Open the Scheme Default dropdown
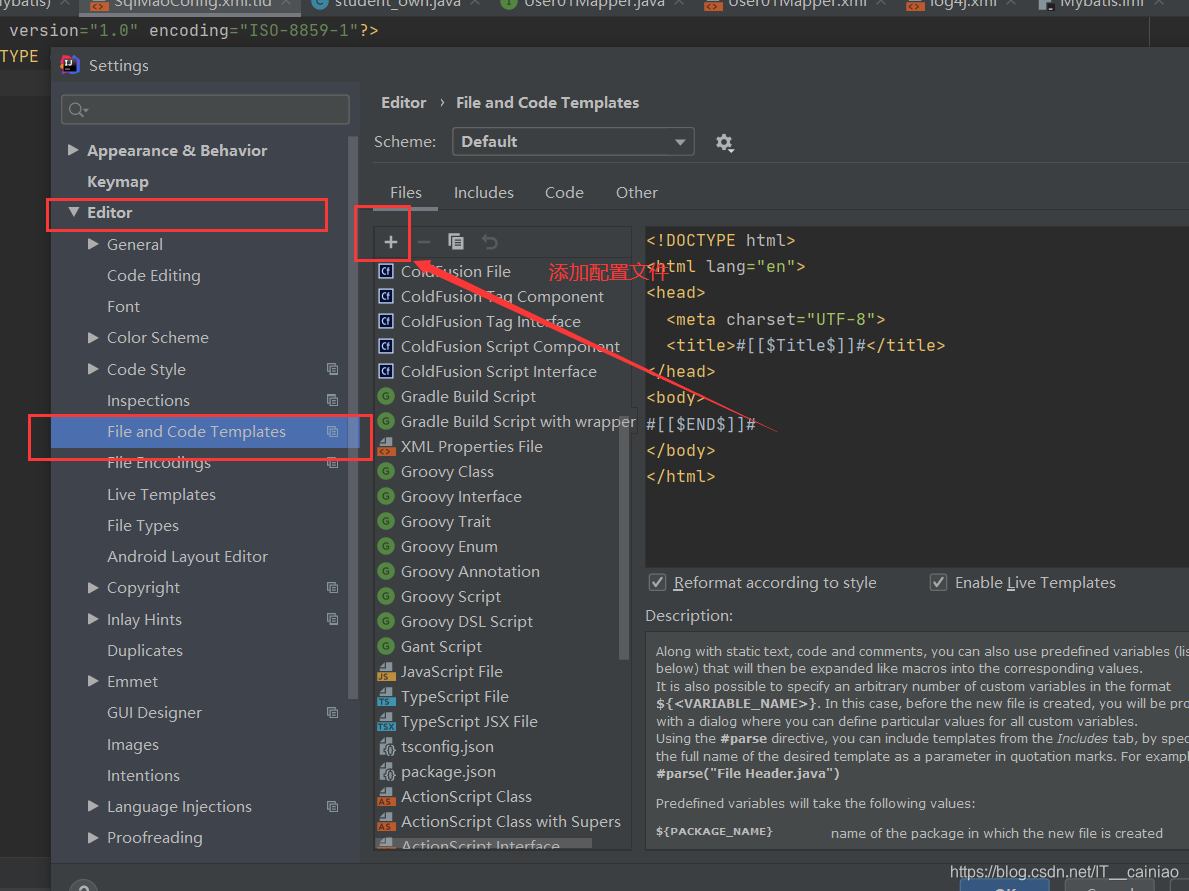Image resolution: width=1189 pixels, height=891 pixels. (573, 142)
